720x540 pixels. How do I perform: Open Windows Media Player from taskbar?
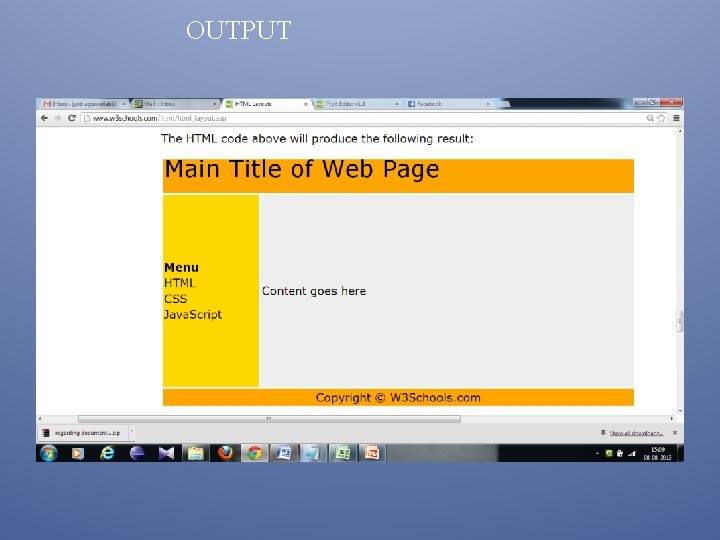pos(78,453)
